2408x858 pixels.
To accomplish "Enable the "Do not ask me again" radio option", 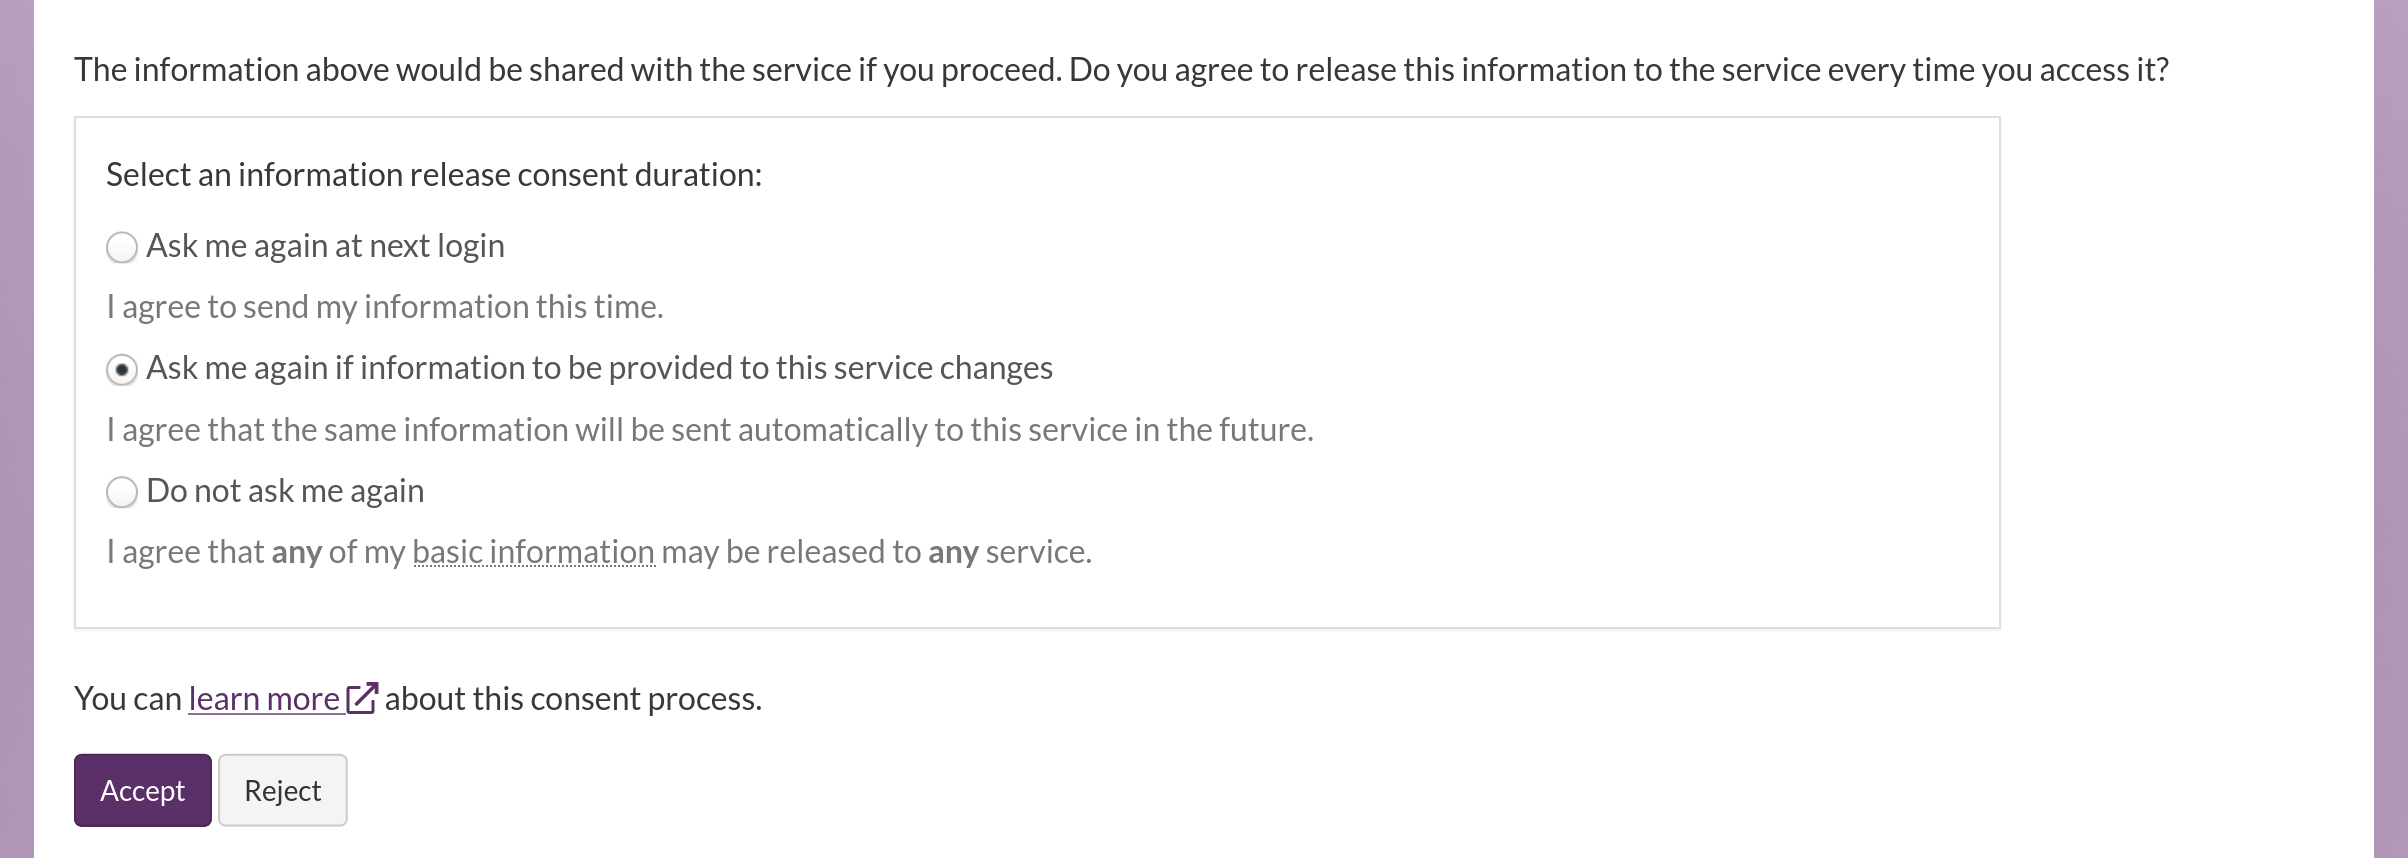I will pos(122,492).
